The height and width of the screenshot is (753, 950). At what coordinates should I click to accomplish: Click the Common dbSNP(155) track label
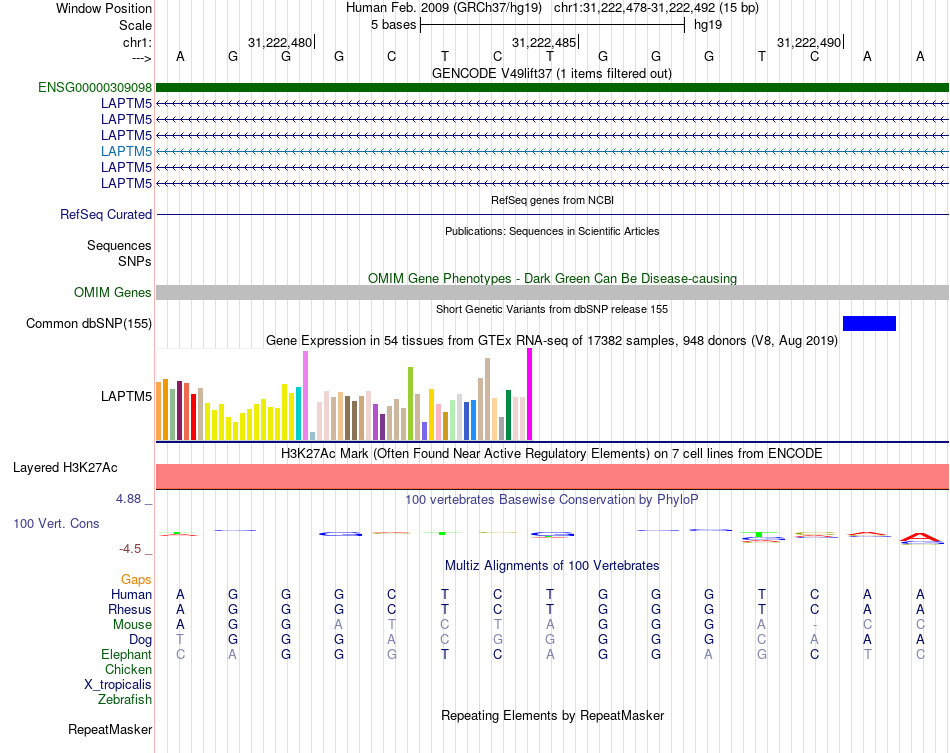(89, 323)
